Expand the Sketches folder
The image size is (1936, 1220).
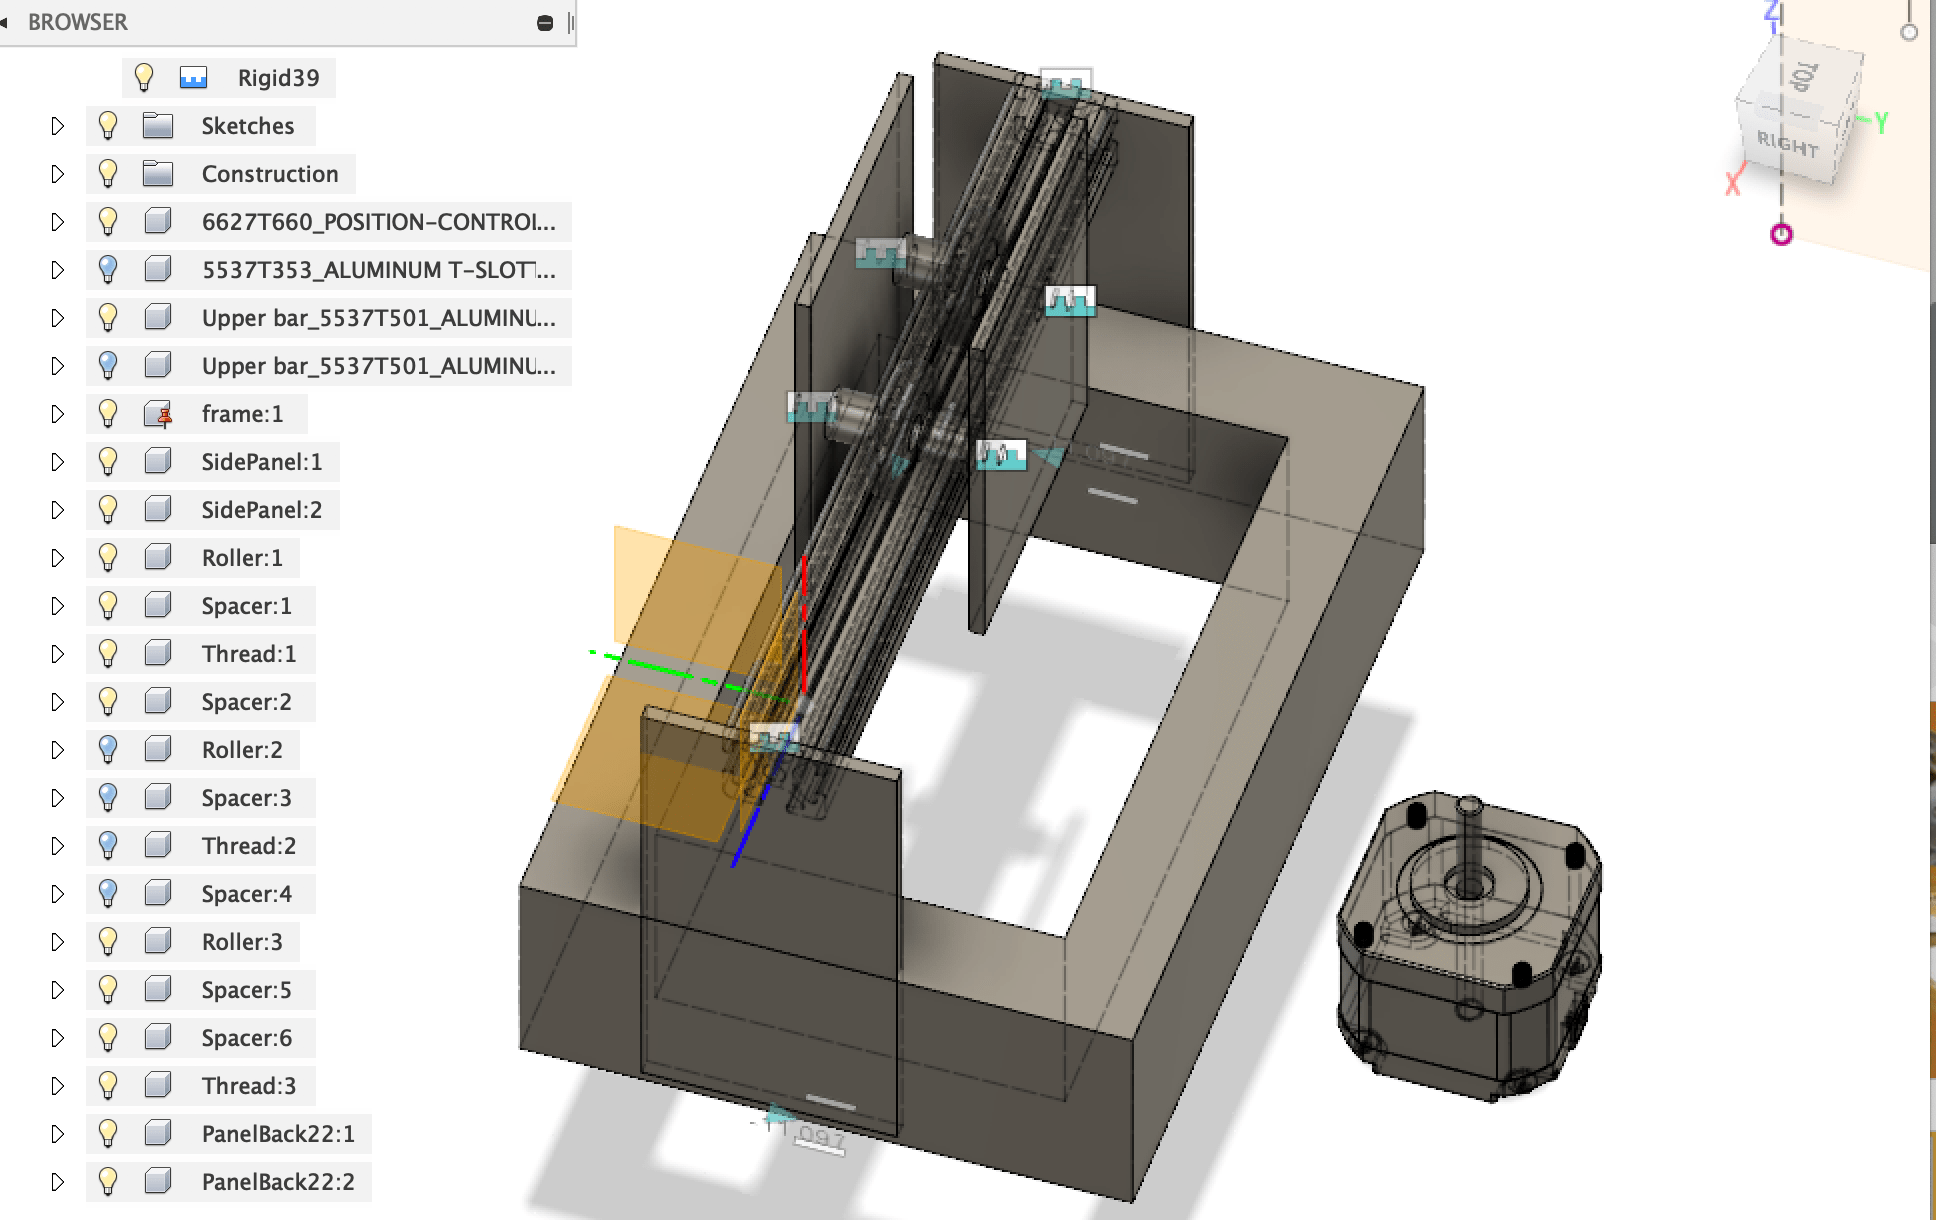click(x=57, y=126)
